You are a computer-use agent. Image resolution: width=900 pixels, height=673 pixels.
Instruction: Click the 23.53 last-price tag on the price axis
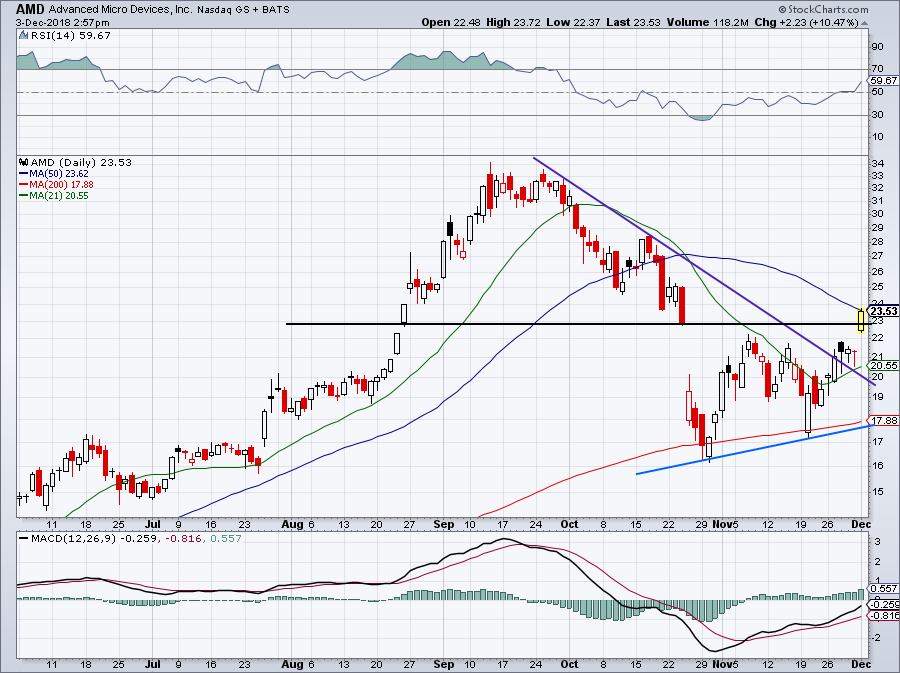[884, 311]
